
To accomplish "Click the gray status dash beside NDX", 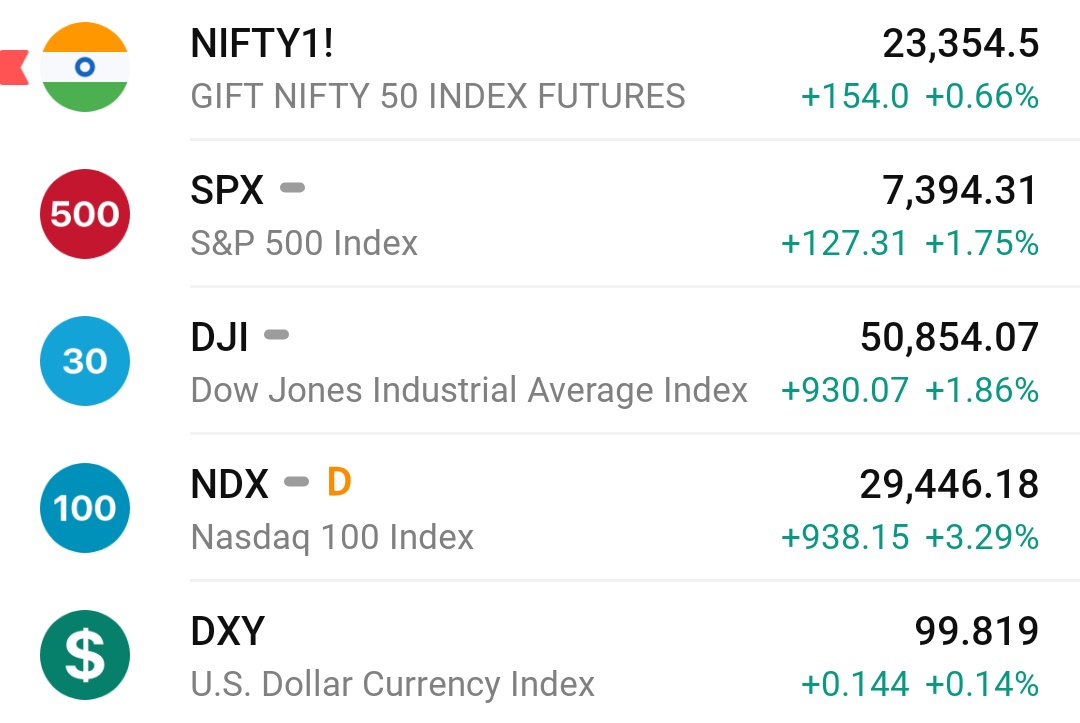I will pos(297,482).
